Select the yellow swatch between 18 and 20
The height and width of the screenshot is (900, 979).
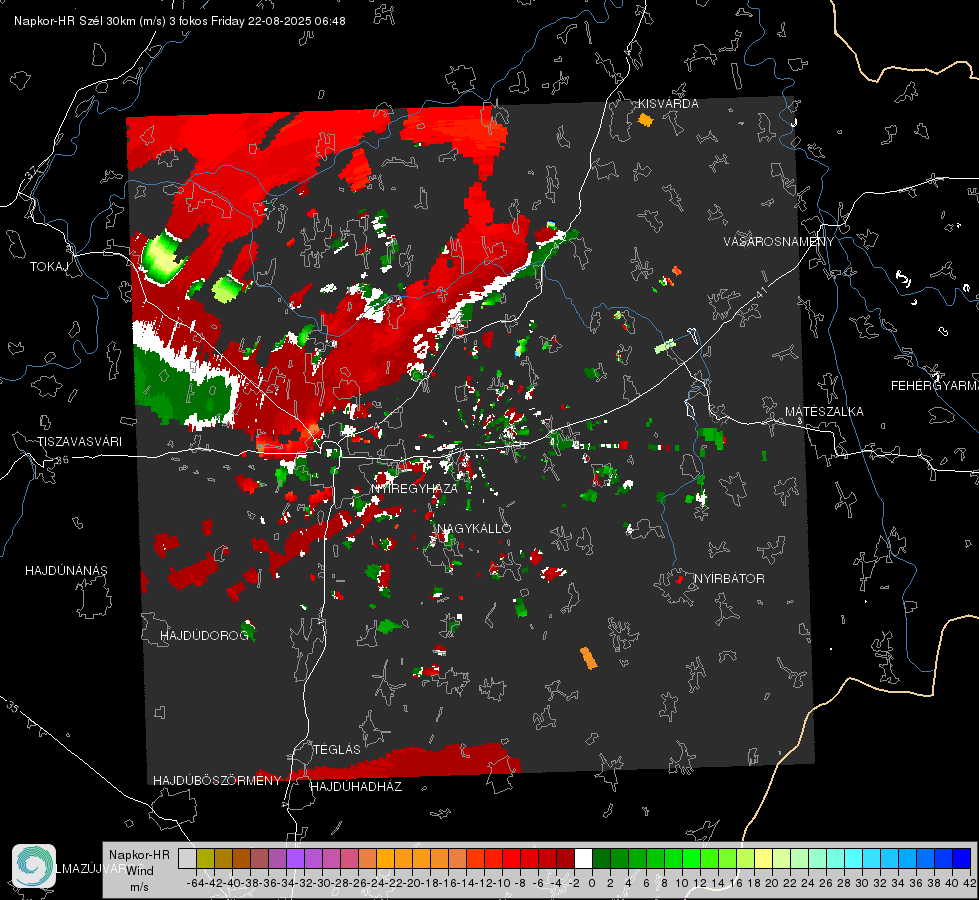pyautogui.click(x=763, y=858)
